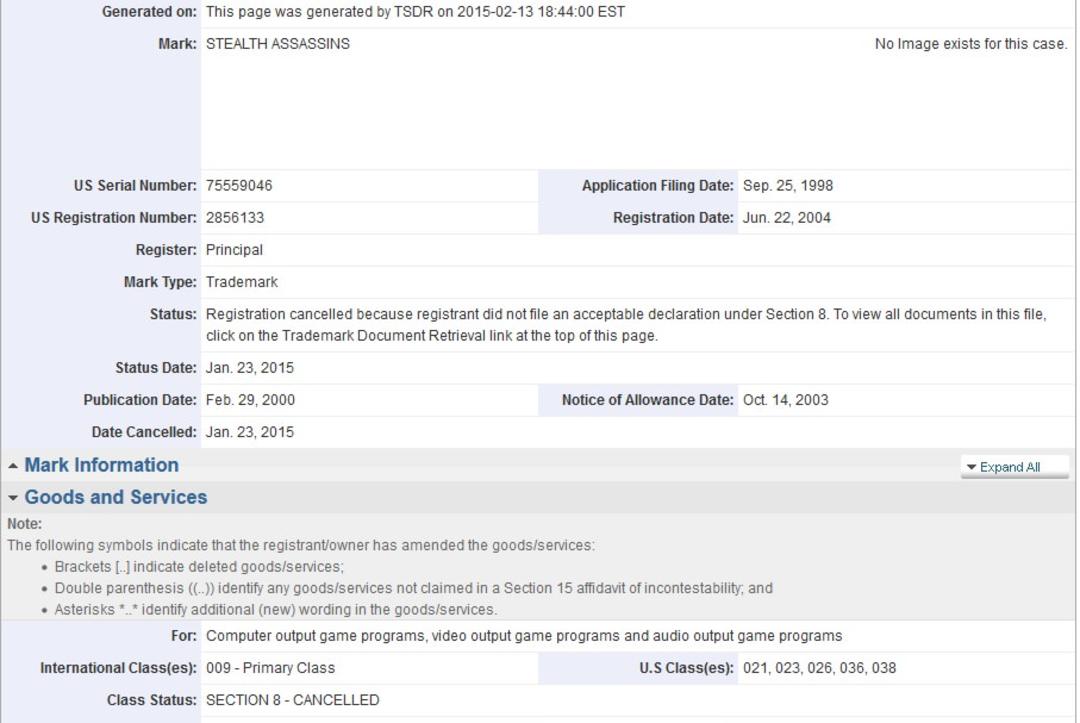Open the Goods and Services heading link
Viewport: 1080px width, 723px height.
coord(116,497)
